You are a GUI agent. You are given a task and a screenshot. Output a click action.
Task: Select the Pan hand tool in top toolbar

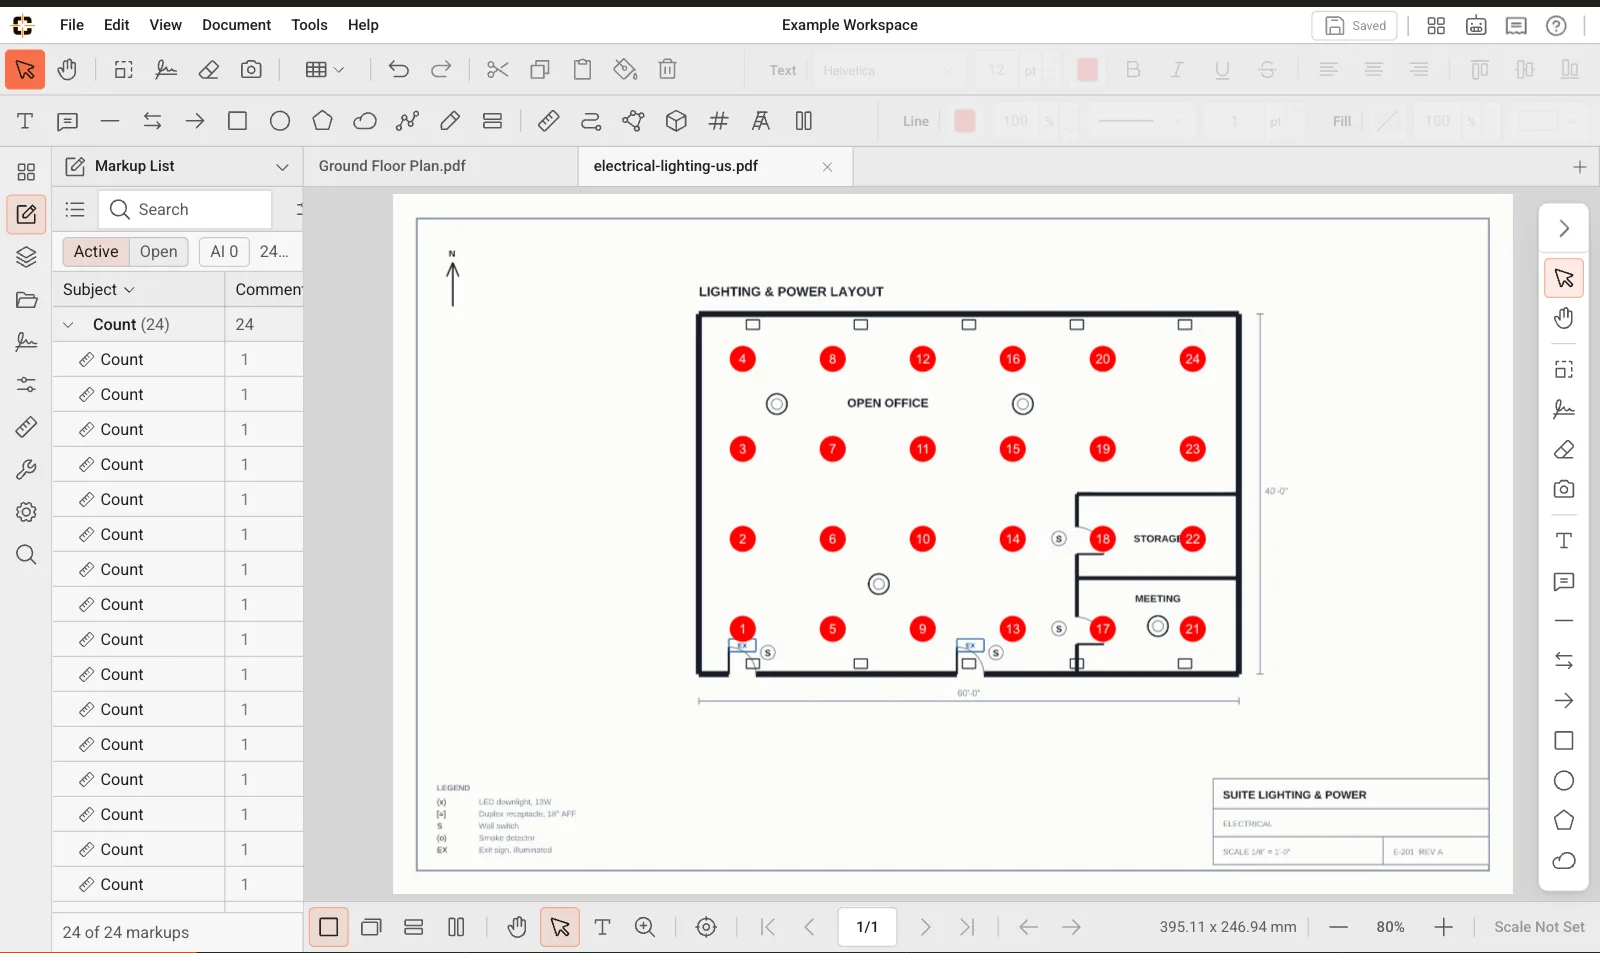tap(67, 69)
